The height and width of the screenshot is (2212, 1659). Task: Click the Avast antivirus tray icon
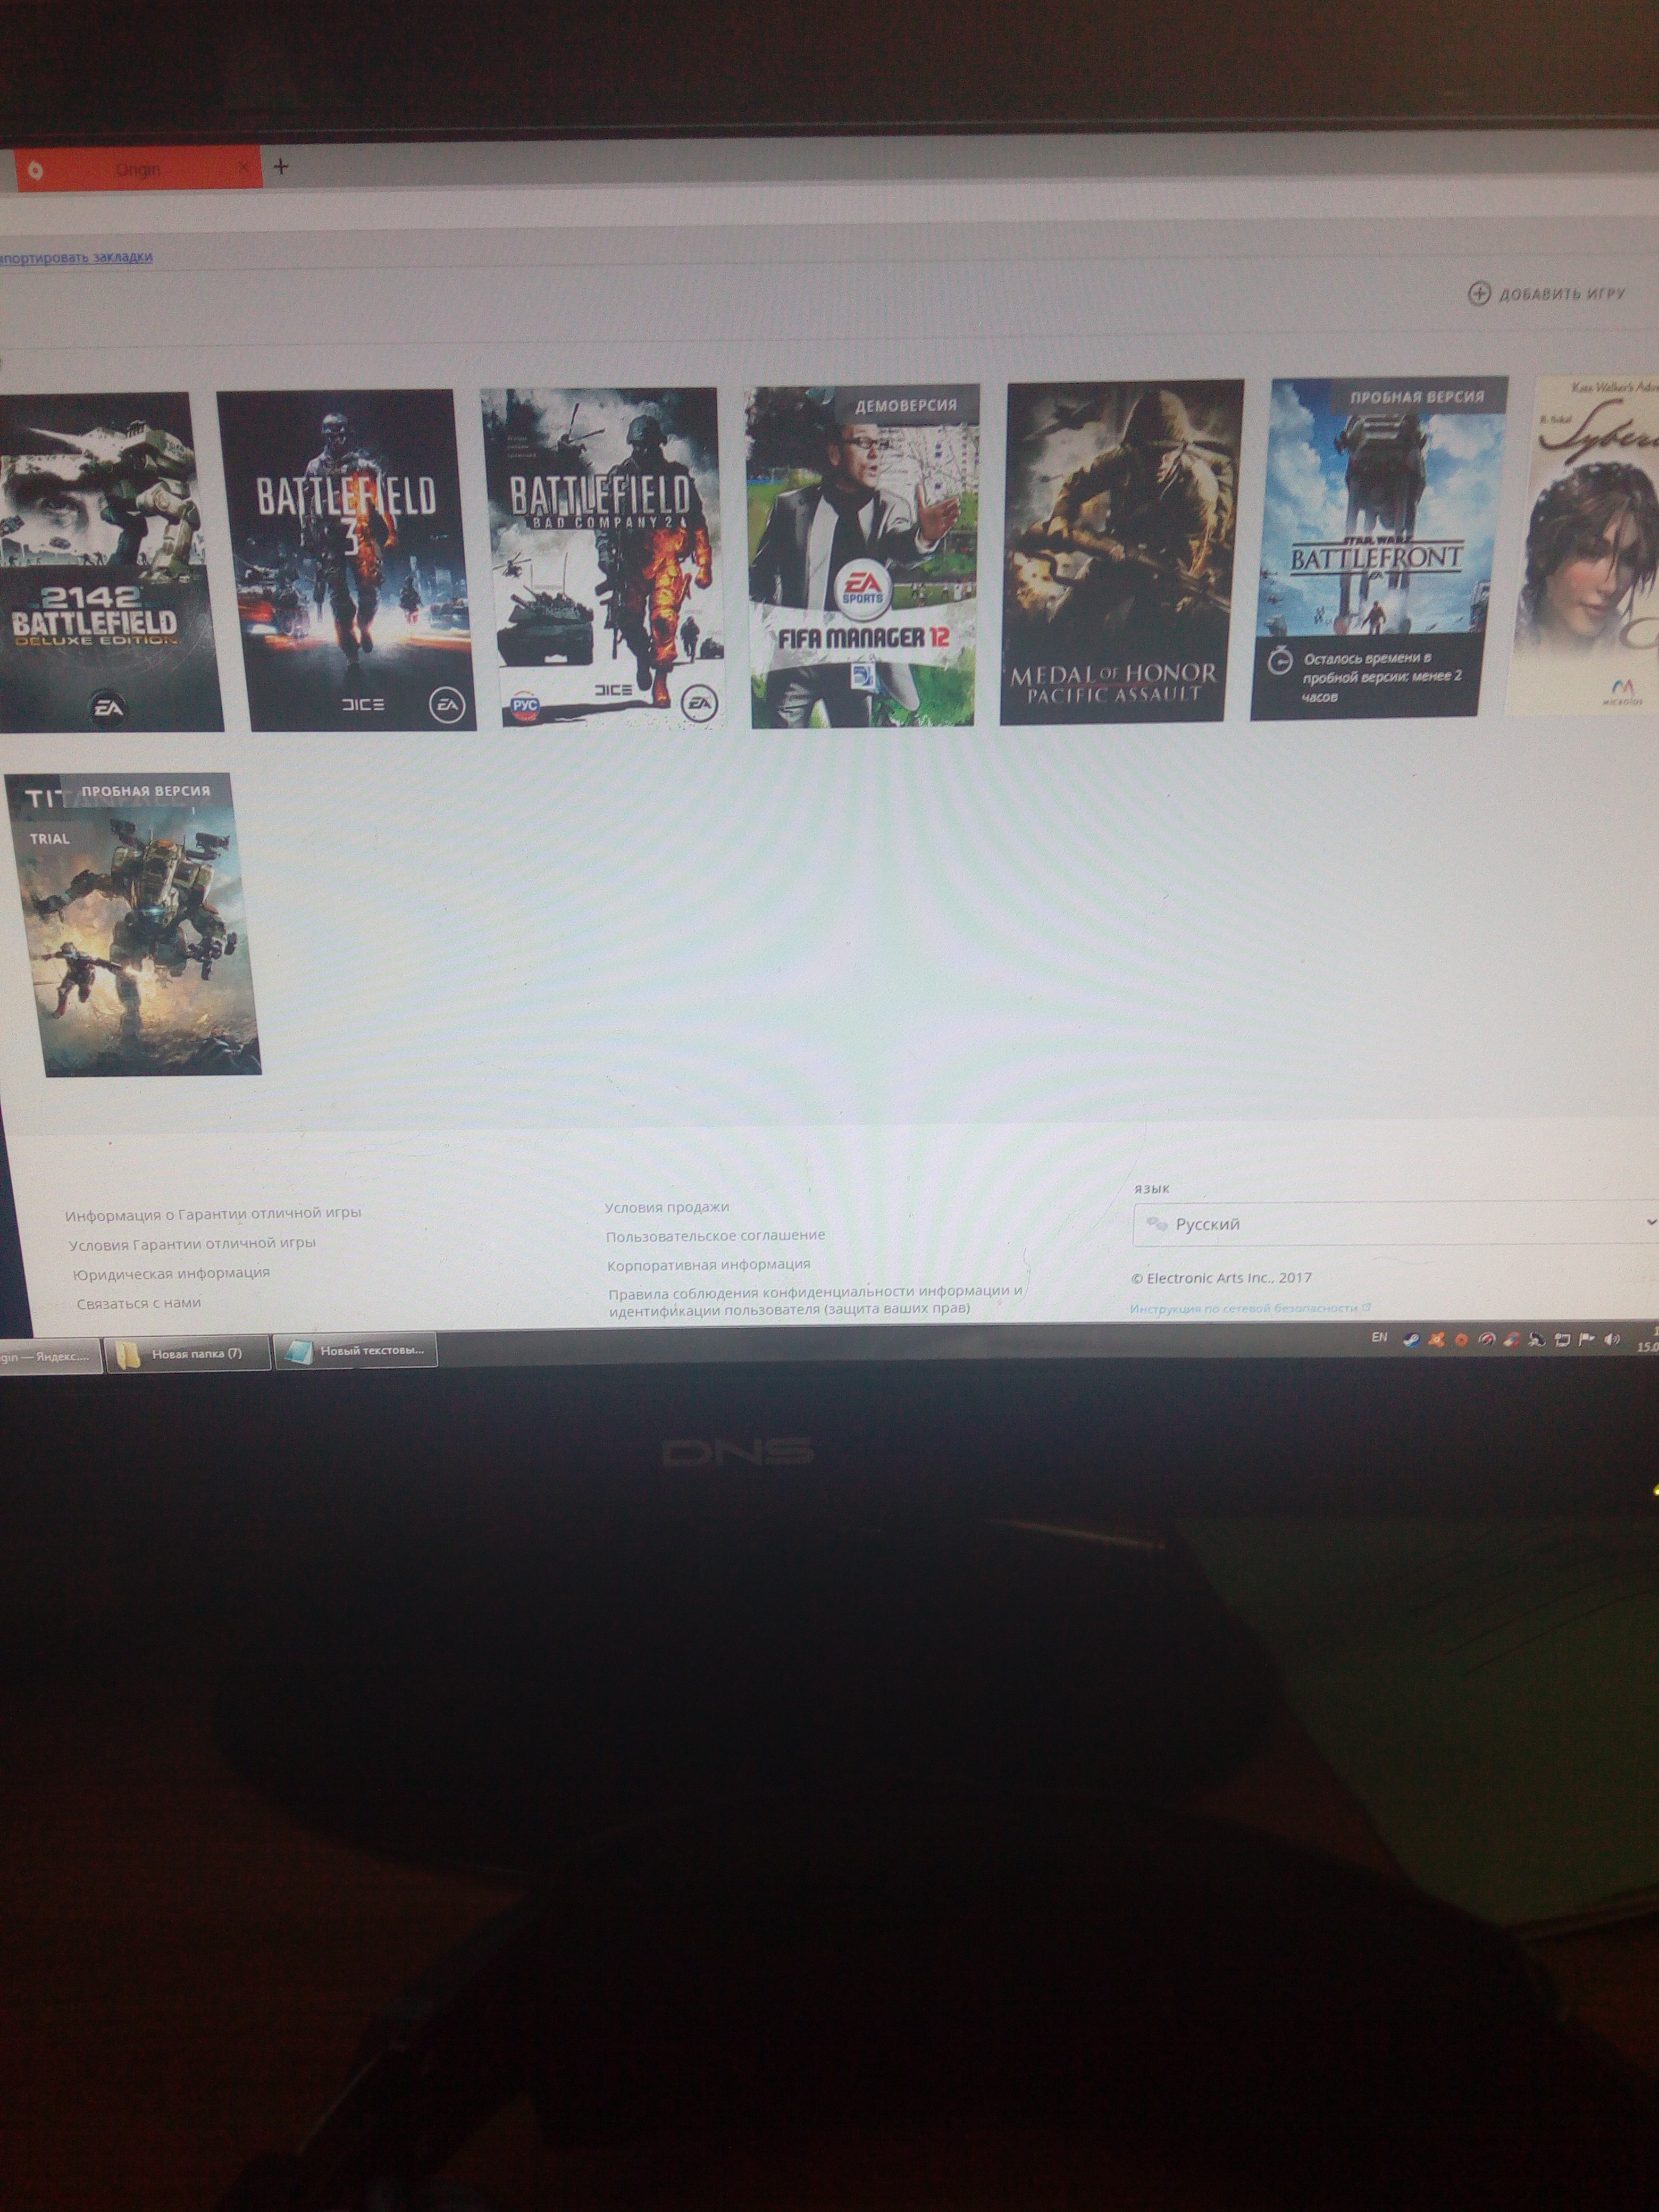[x=1437, y=1340]
